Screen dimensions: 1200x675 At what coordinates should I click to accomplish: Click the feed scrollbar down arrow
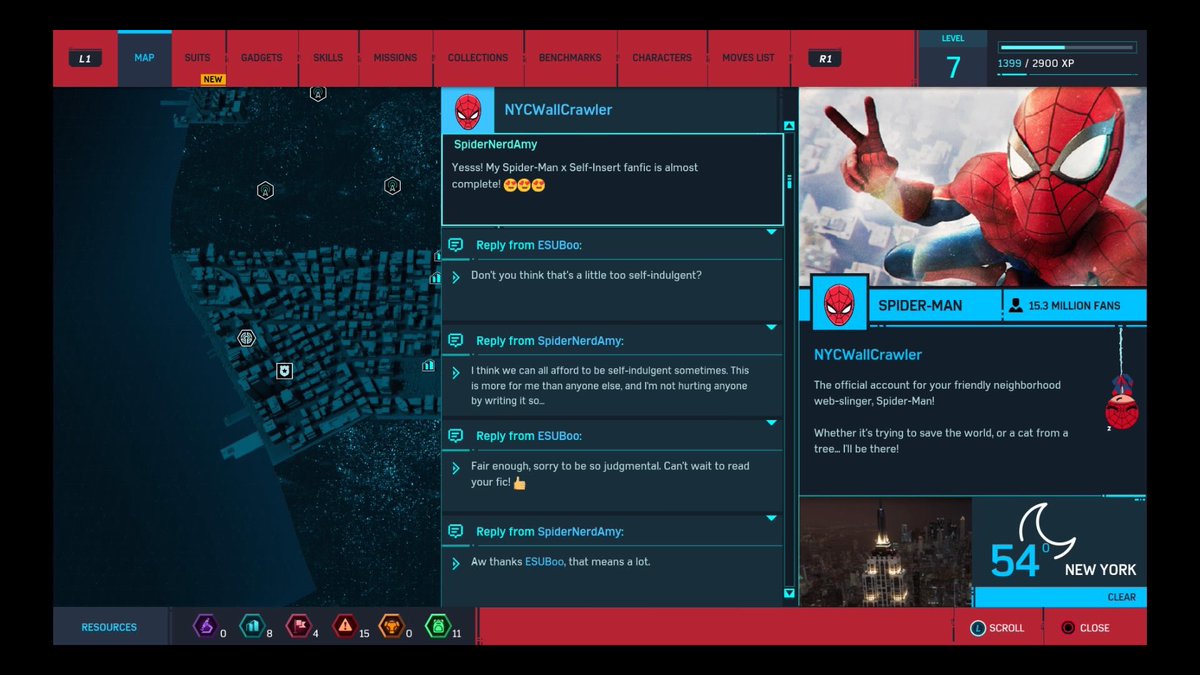click(789, 594)
